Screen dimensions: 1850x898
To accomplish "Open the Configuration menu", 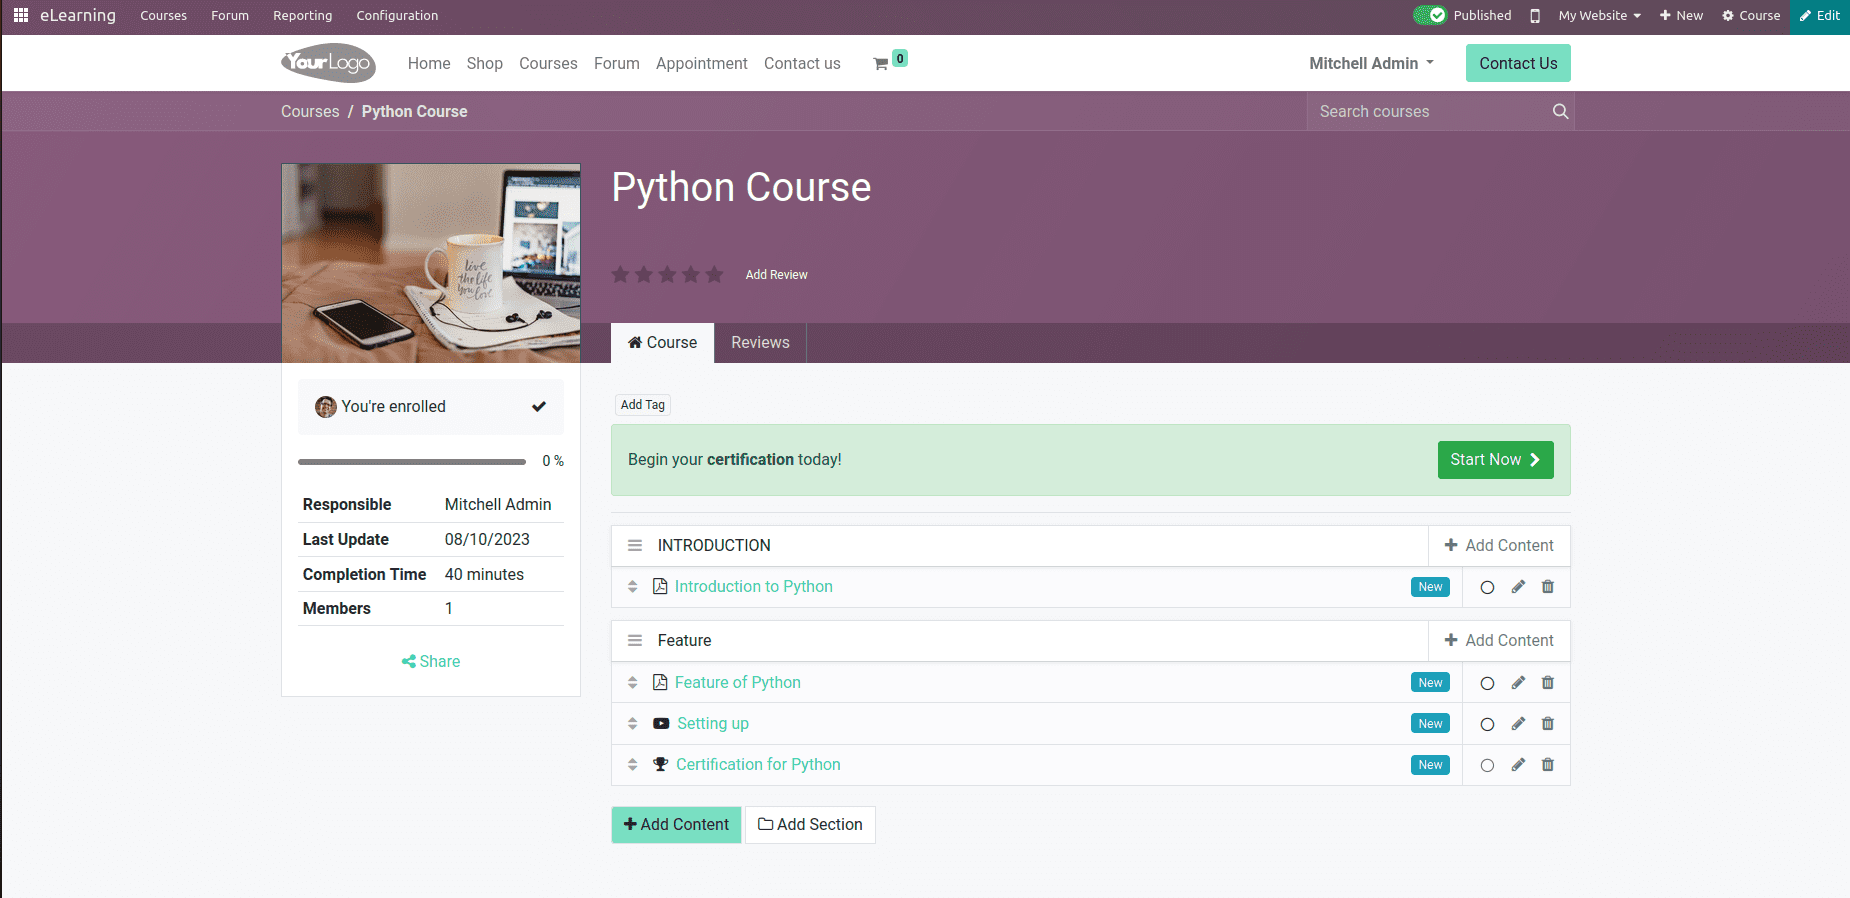I will tap(397, 16).
